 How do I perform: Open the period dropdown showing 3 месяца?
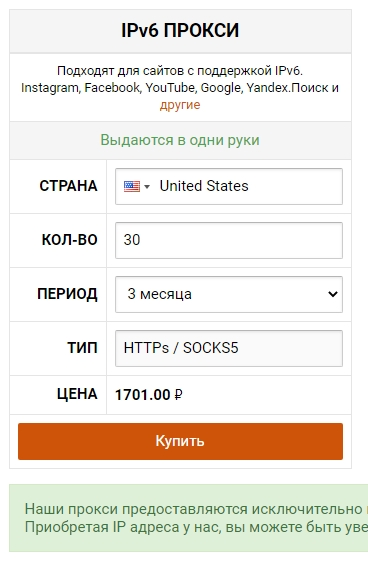(229, 294)
